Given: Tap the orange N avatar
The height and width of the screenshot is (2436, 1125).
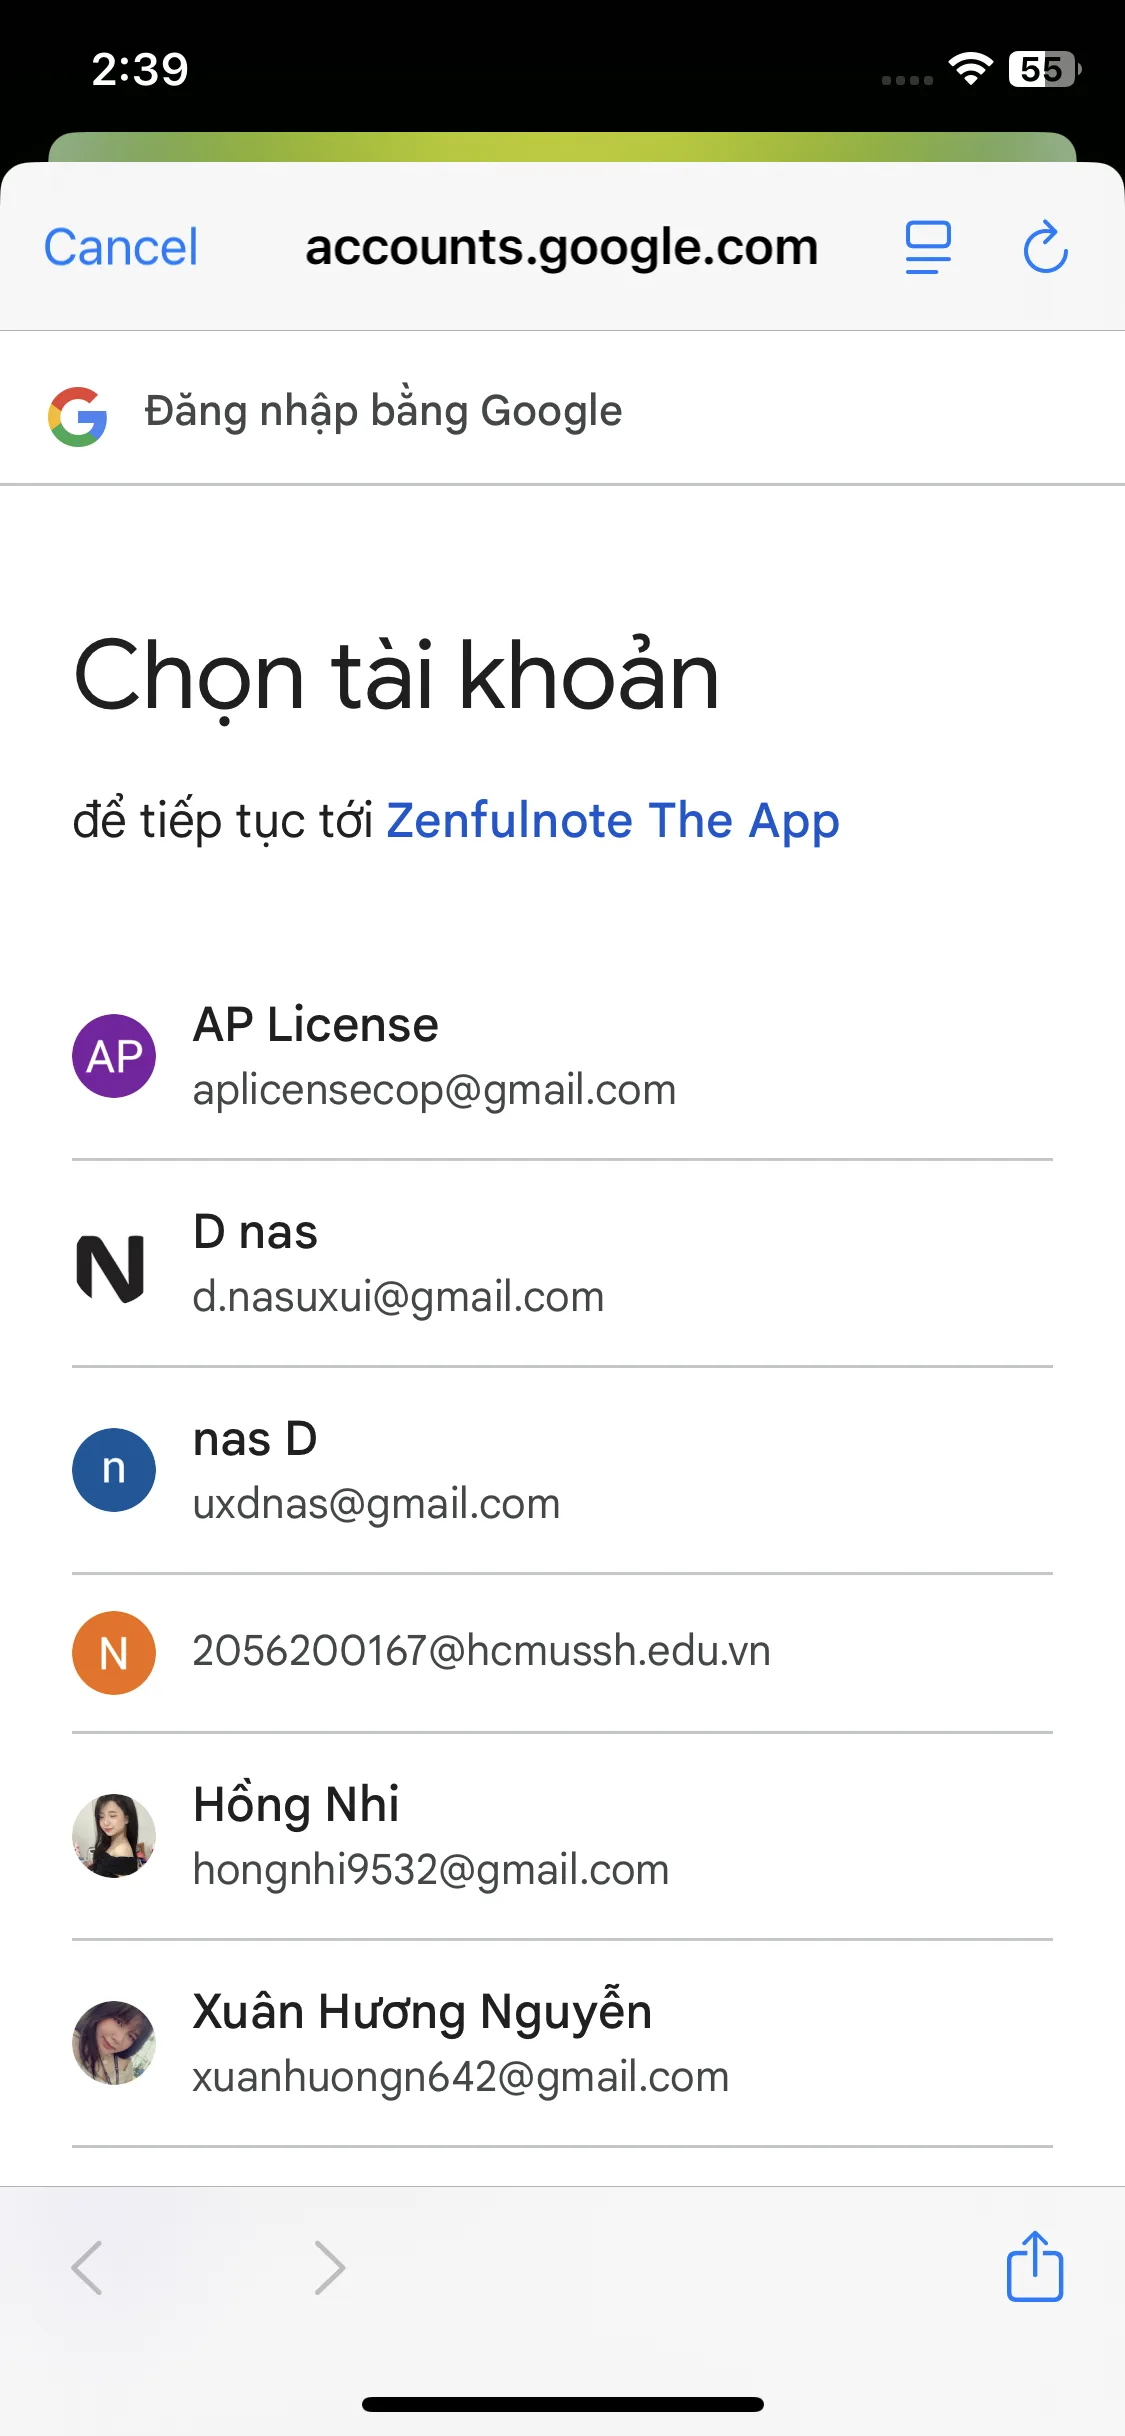Looking at the screenshot, I should [x=114, y=1653].
